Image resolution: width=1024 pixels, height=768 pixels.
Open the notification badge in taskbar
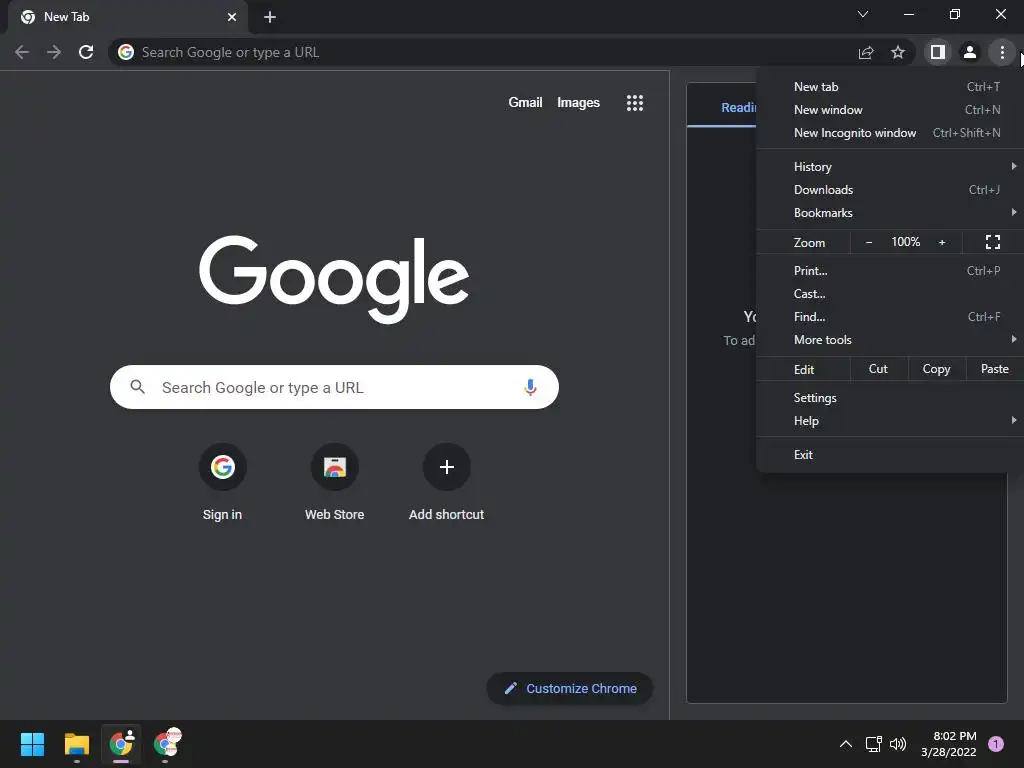[995, 744]
